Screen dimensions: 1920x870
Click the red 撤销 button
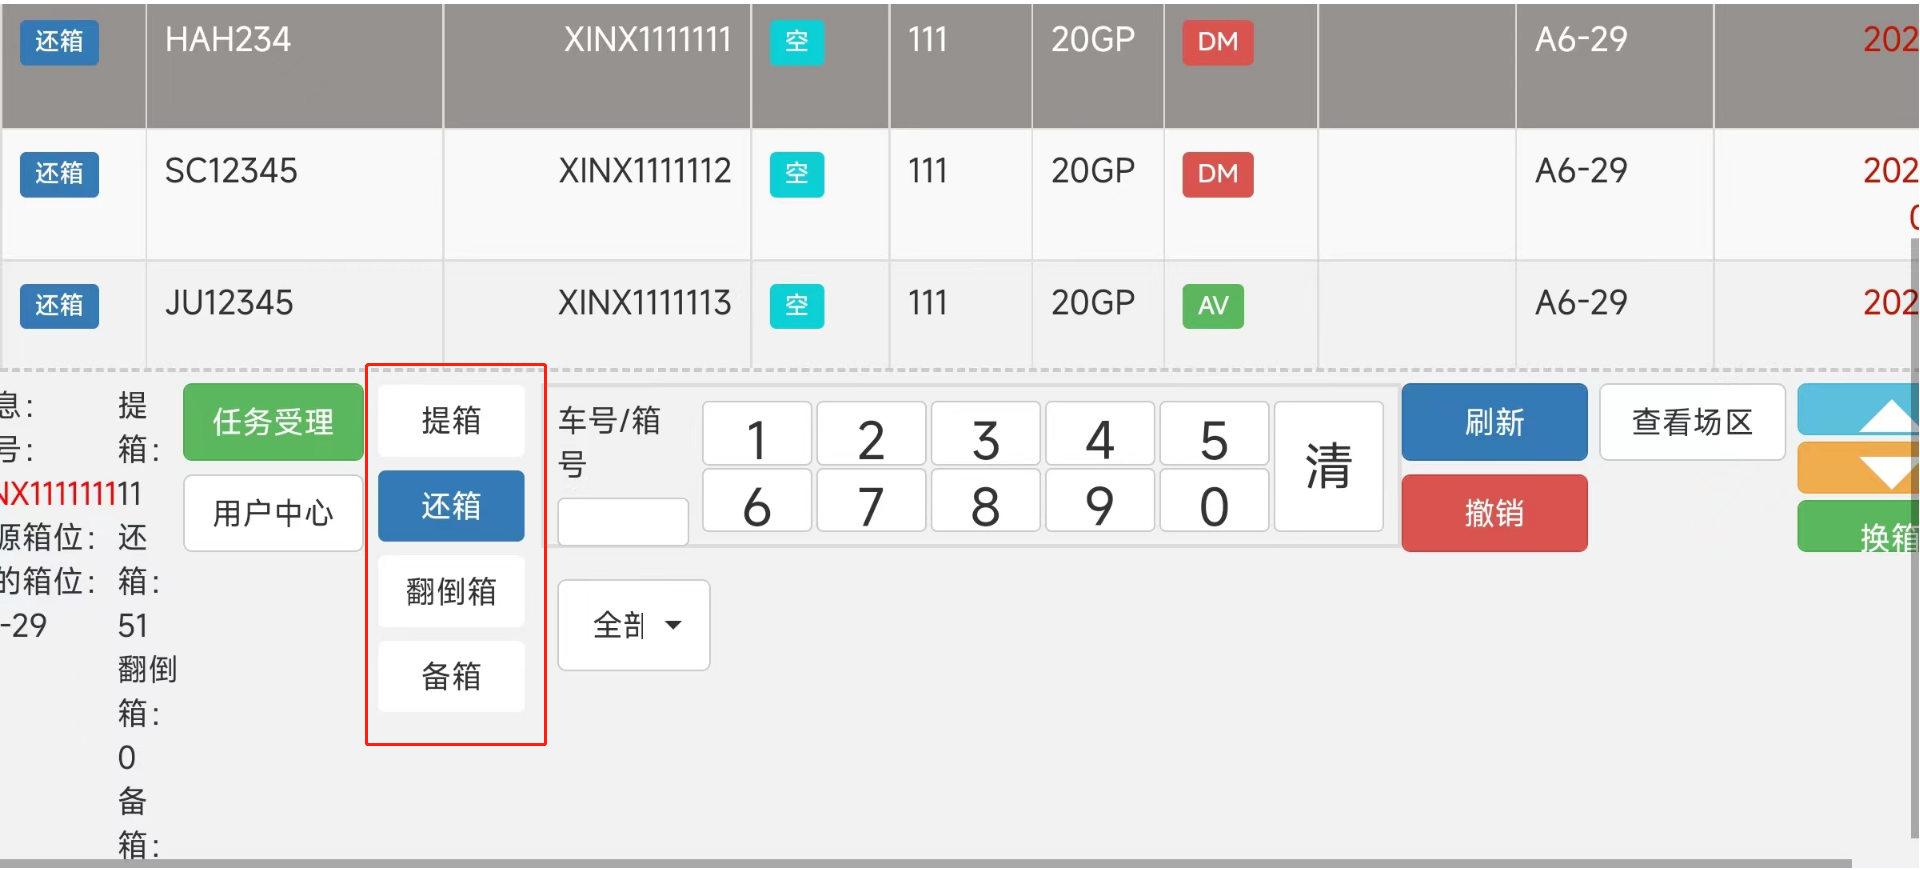[1494, 514]
